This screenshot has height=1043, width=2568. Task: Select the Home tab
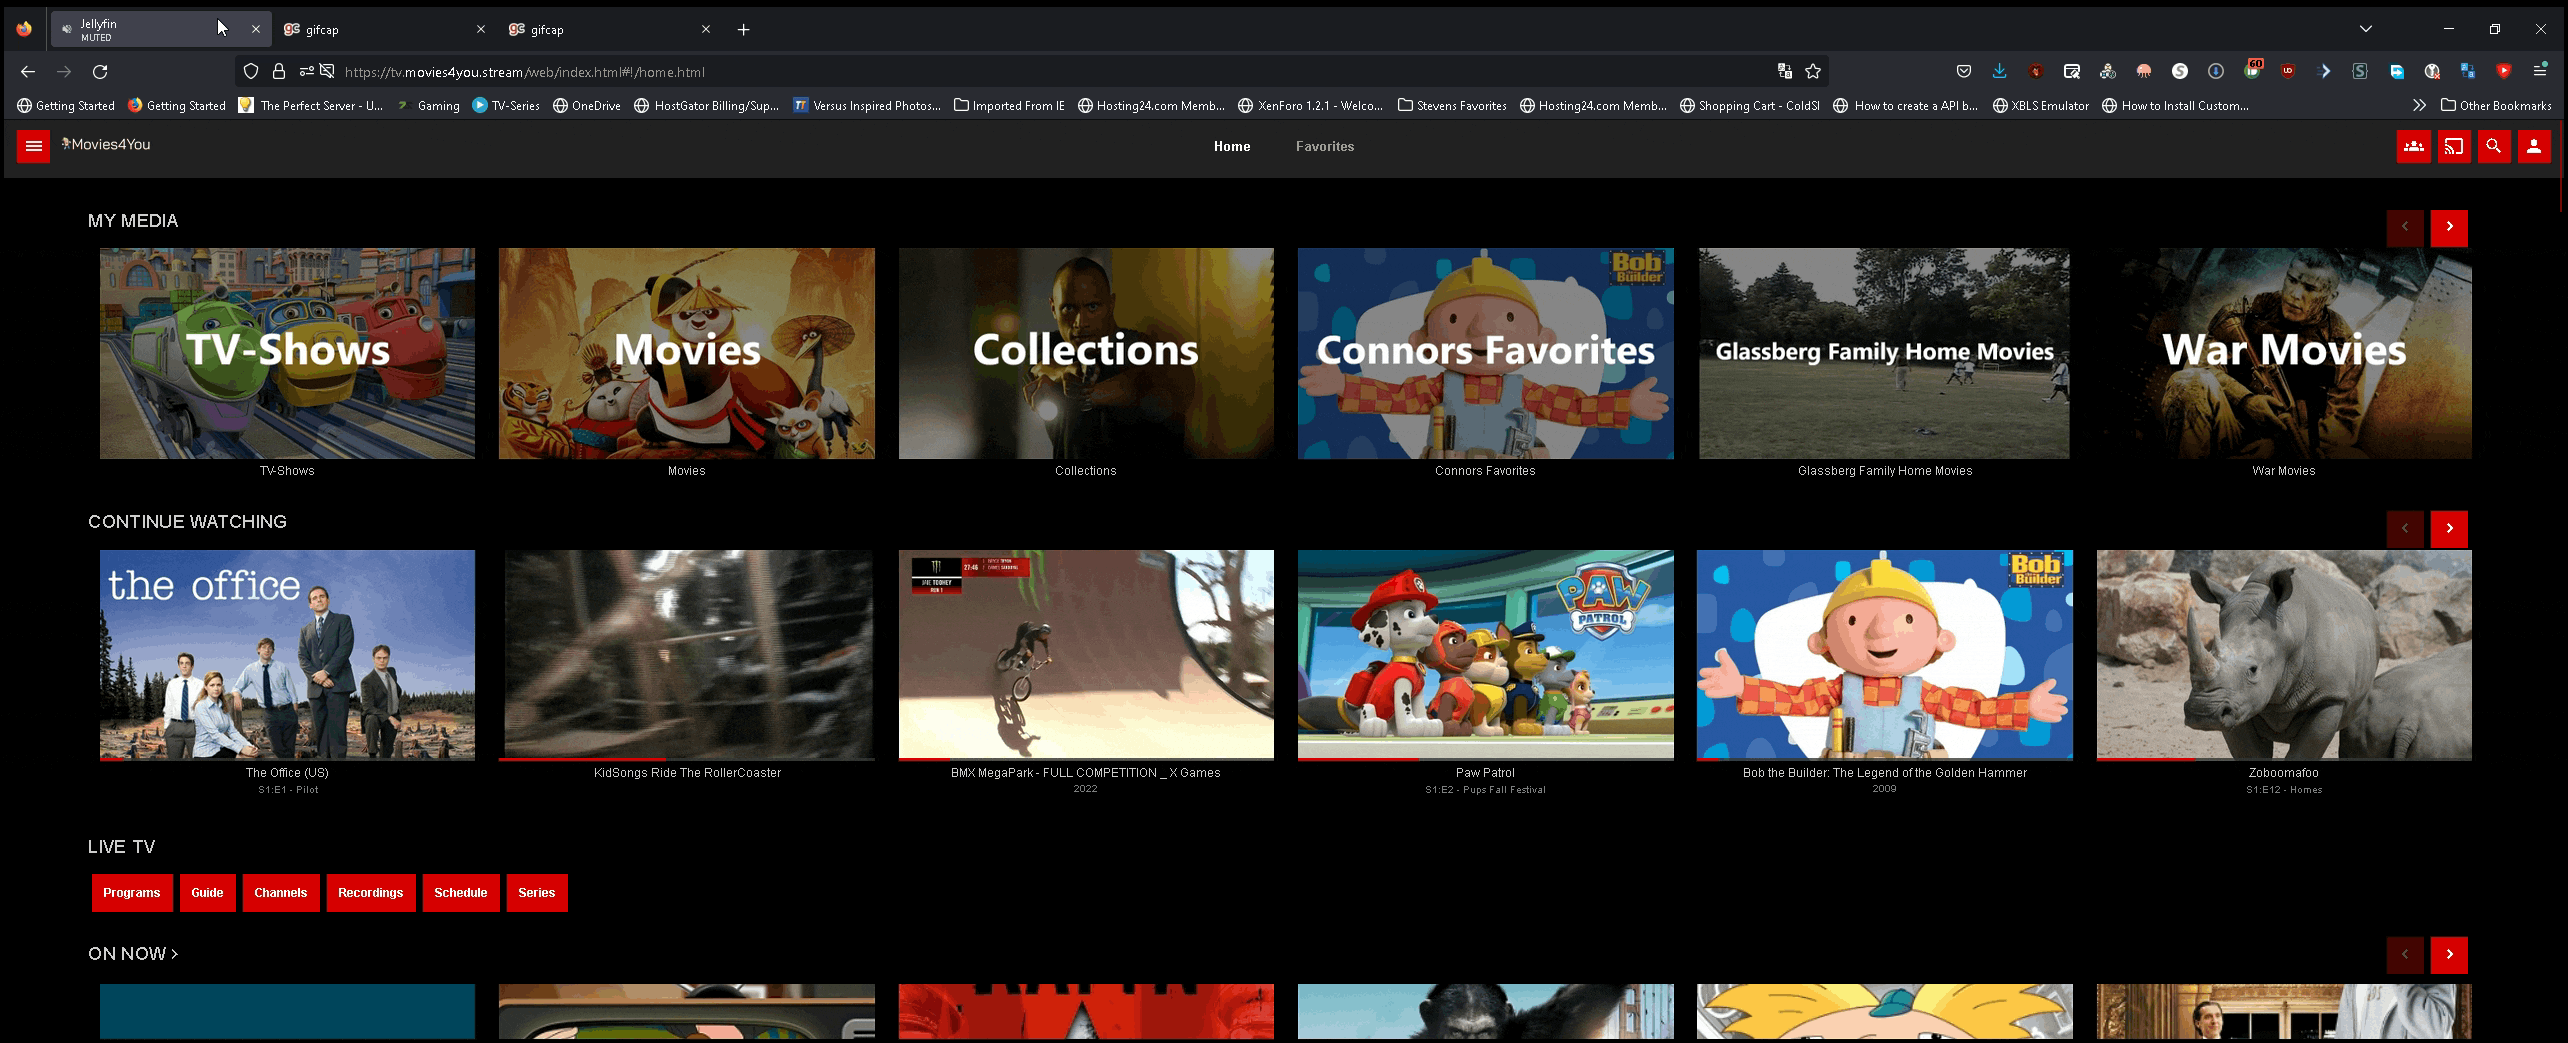[x=1231, y=147]
